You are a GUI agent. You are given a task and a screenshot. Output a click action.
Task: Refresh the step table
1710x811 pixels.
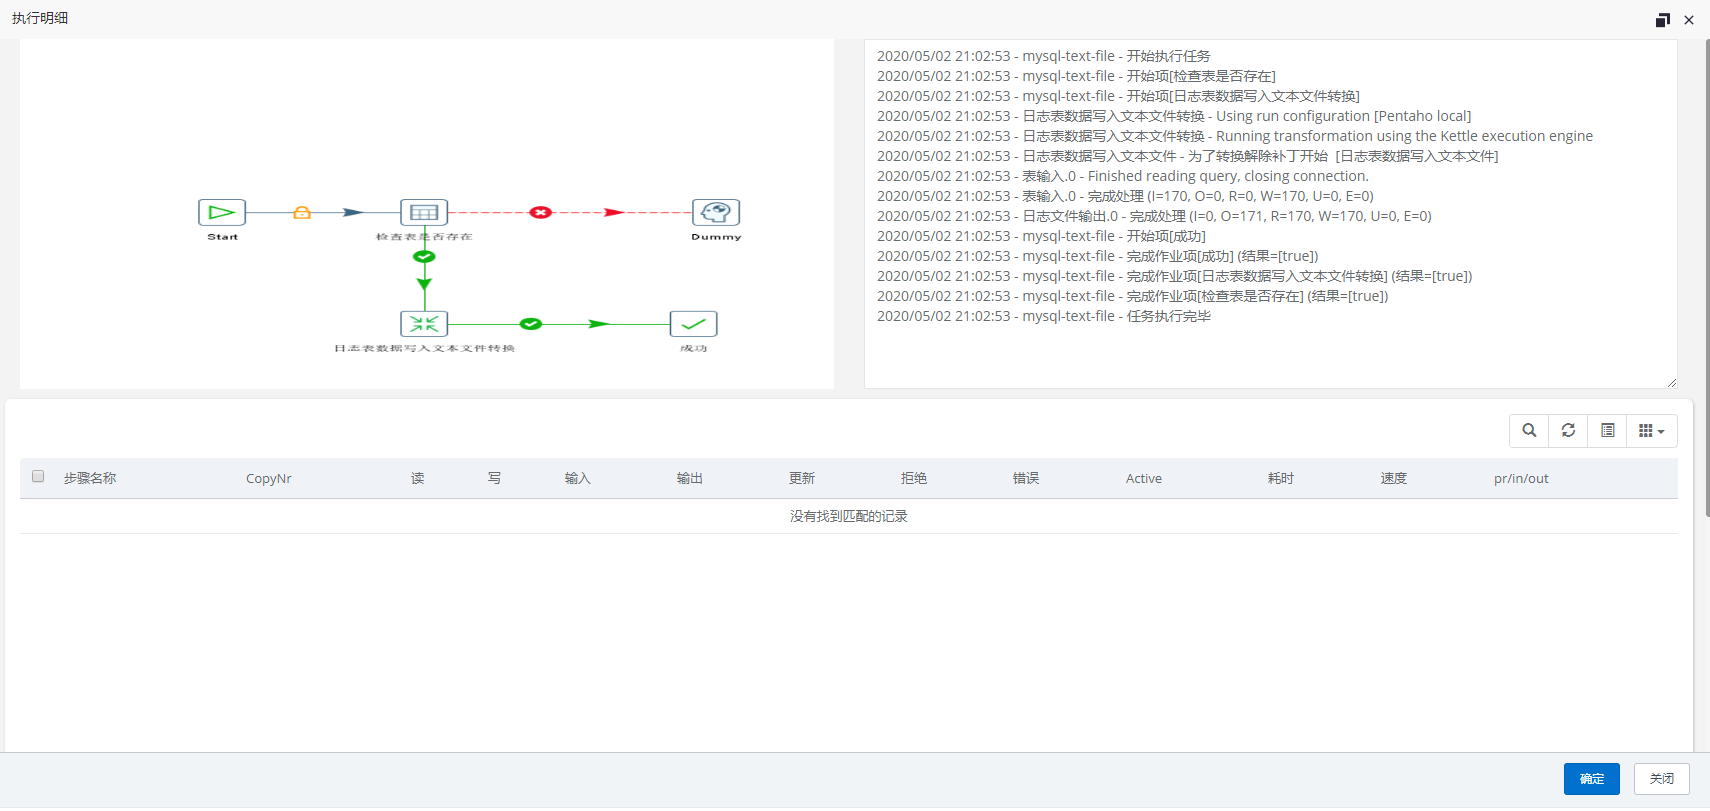point(1568,431)
